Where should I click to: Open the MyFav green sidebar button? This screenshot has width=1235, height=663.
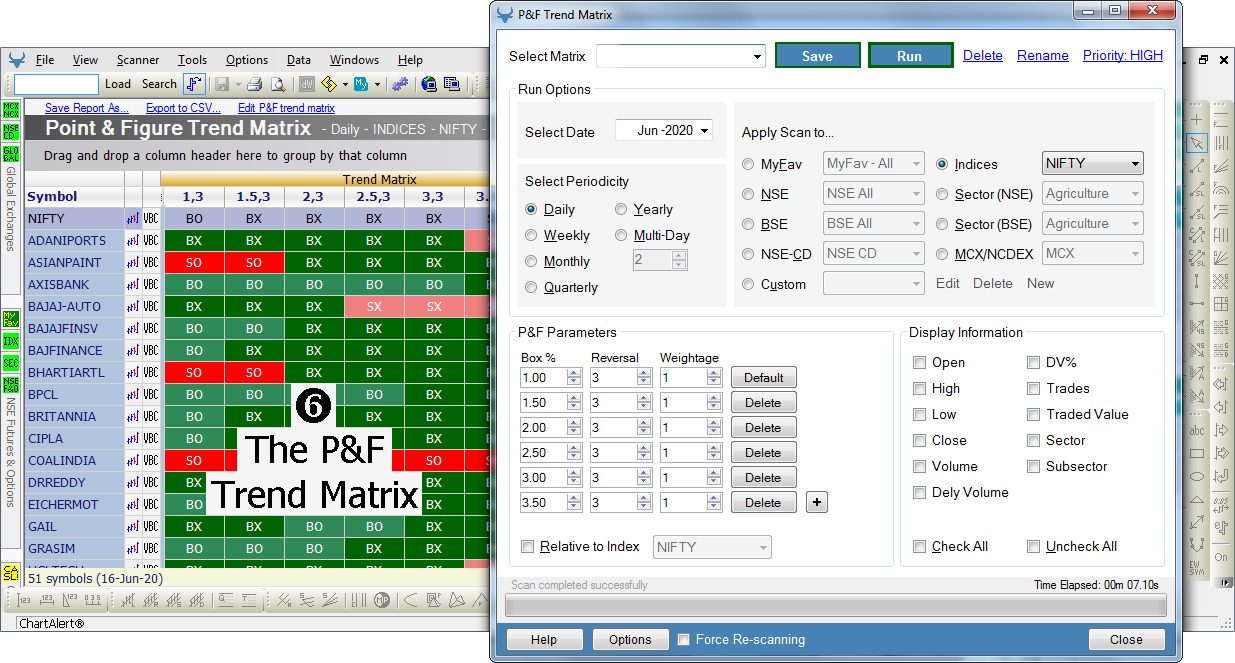[x=11, y=319]
